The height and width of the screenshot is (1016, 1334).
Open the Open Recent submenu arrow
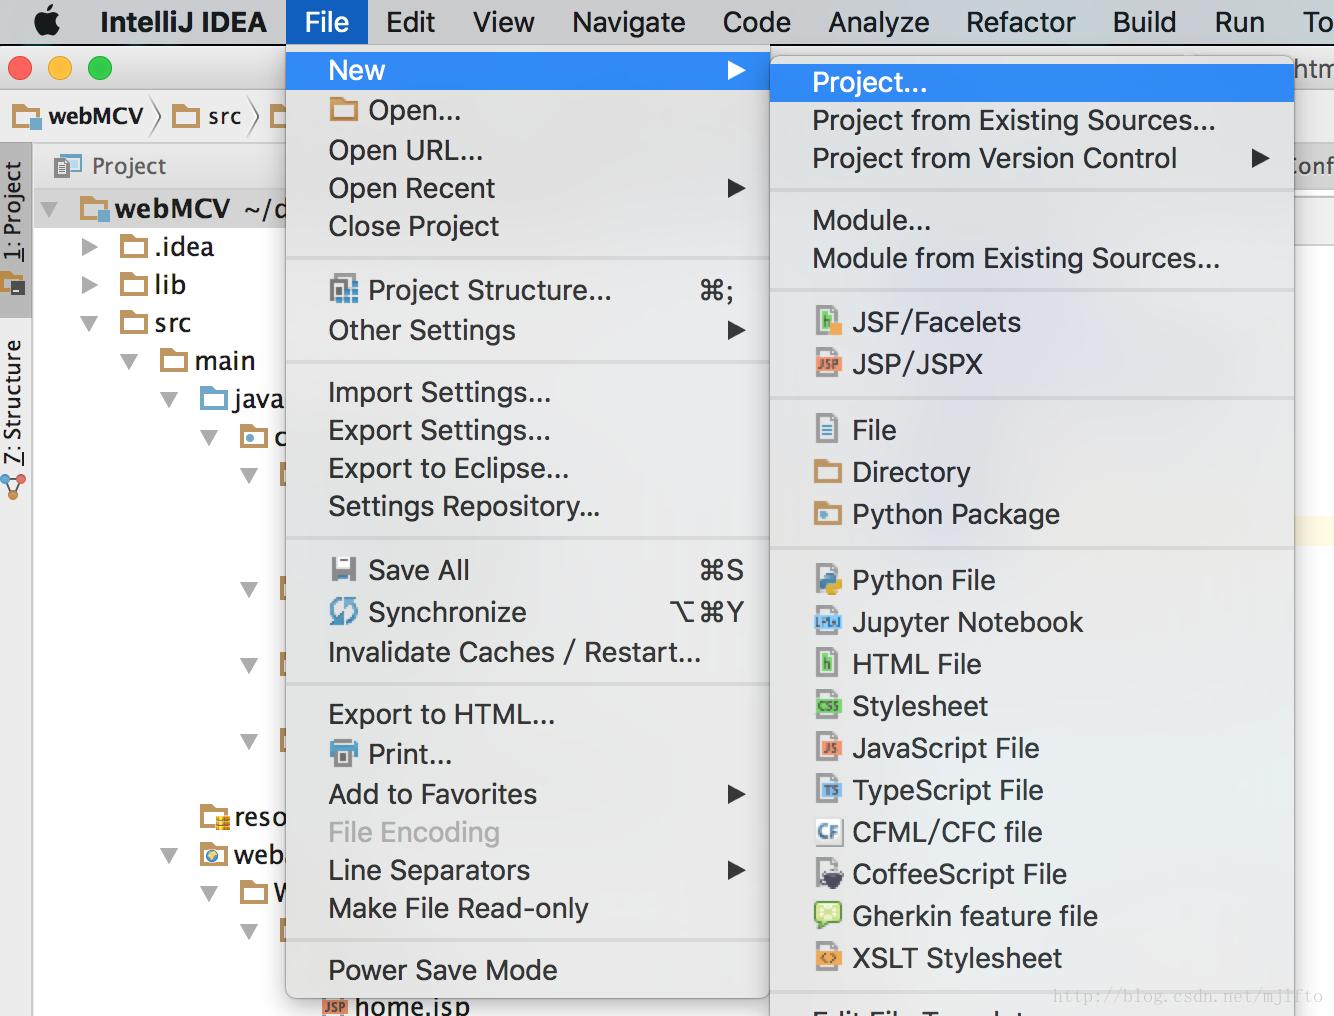coord(737,188)
